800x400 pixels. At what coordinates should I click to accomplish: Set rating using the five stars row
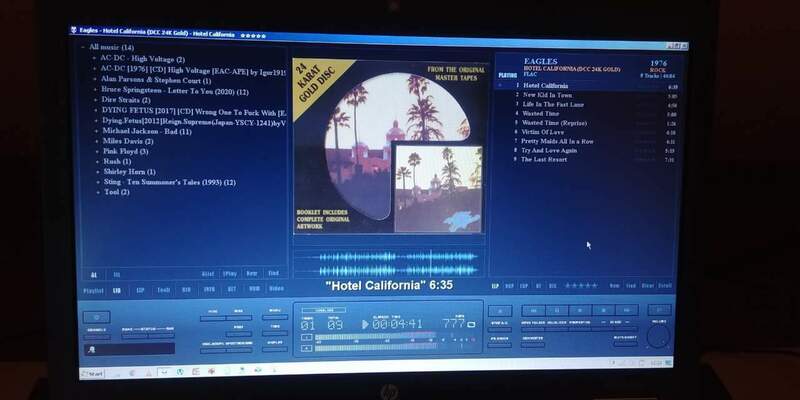tap(580, 286)
